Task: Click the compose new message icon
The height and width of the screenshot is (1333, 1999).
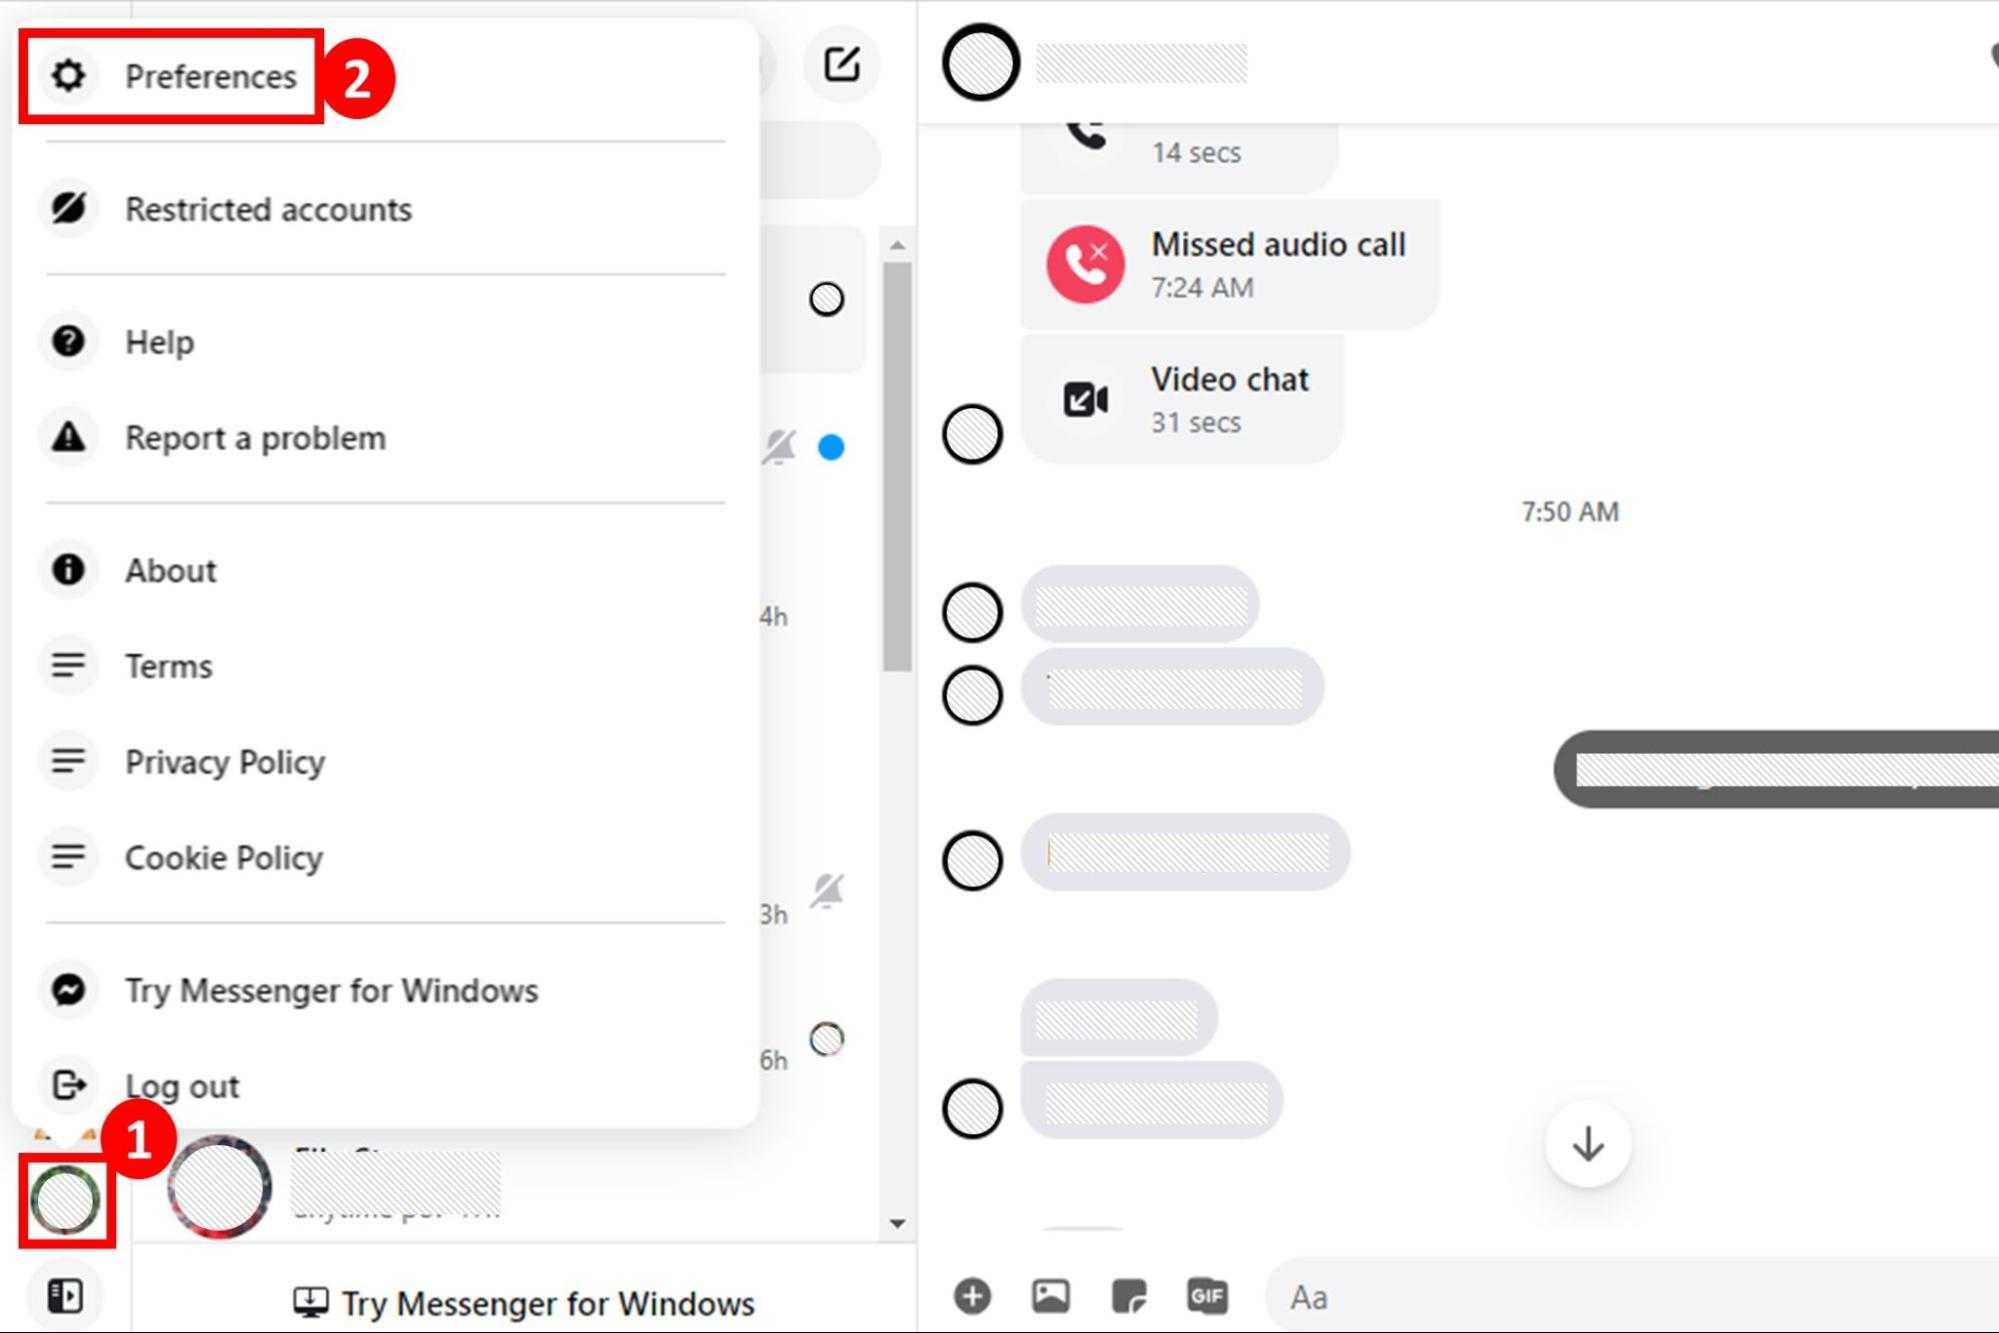Action: (x=842, y=64)
